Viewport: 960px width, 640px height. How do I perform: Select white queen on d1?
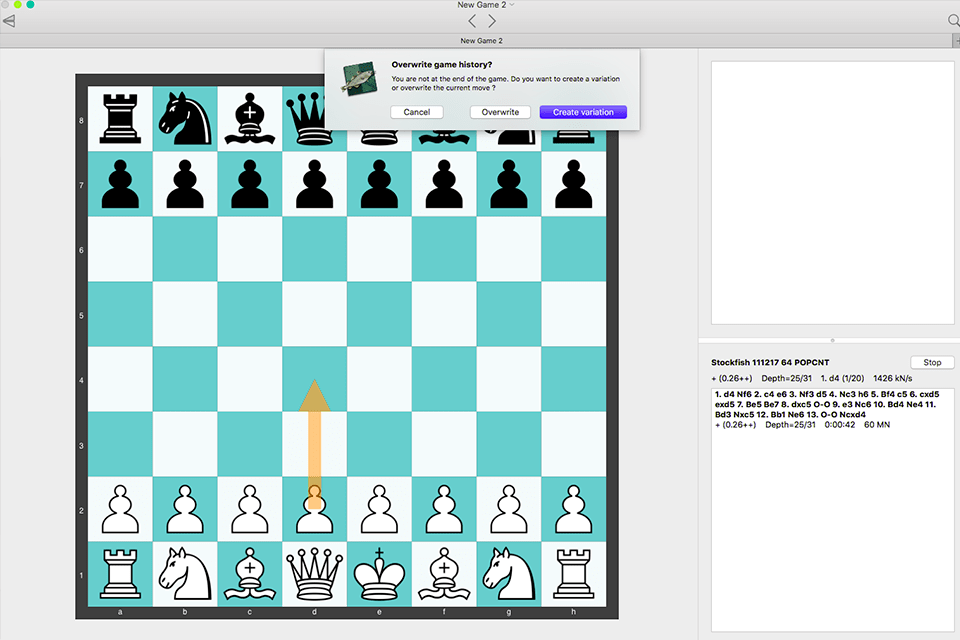coord(315,574)
